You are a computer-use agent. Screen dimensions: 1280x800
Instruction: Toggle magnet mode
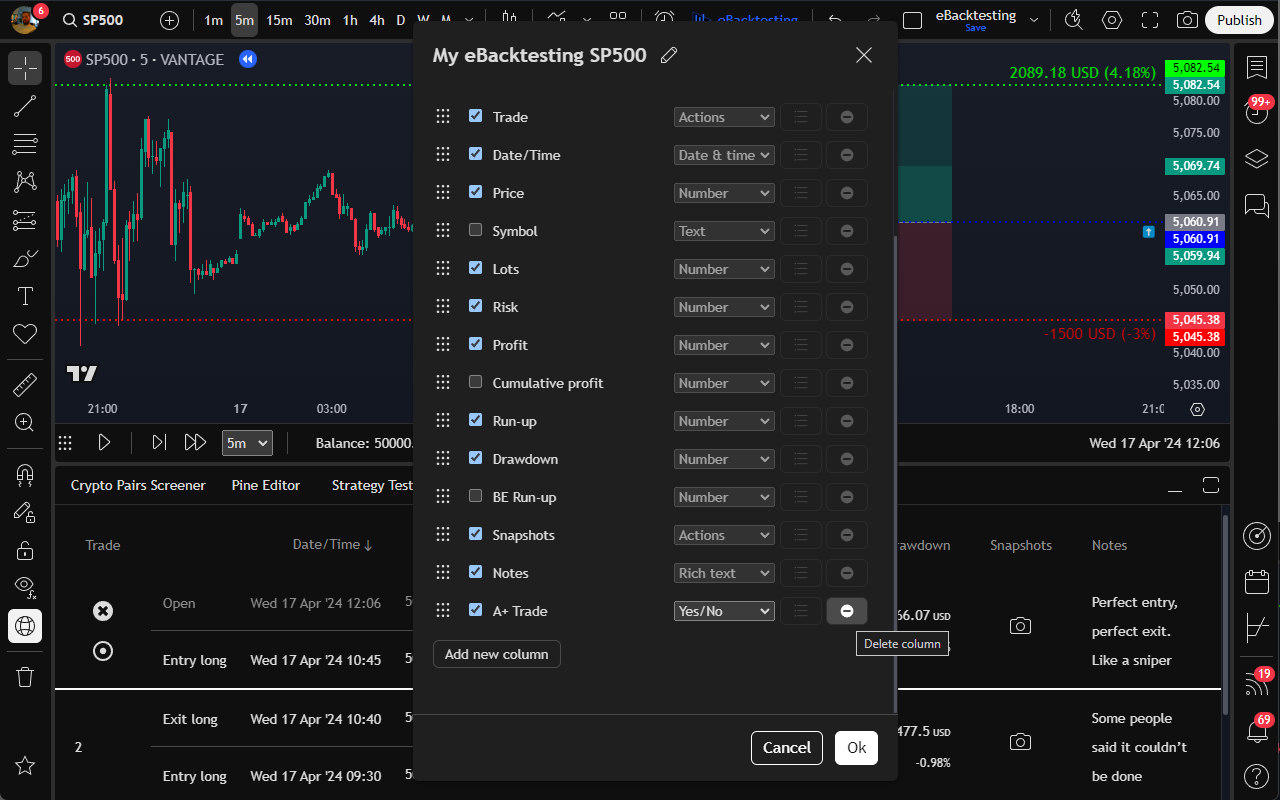coord(25,474)
